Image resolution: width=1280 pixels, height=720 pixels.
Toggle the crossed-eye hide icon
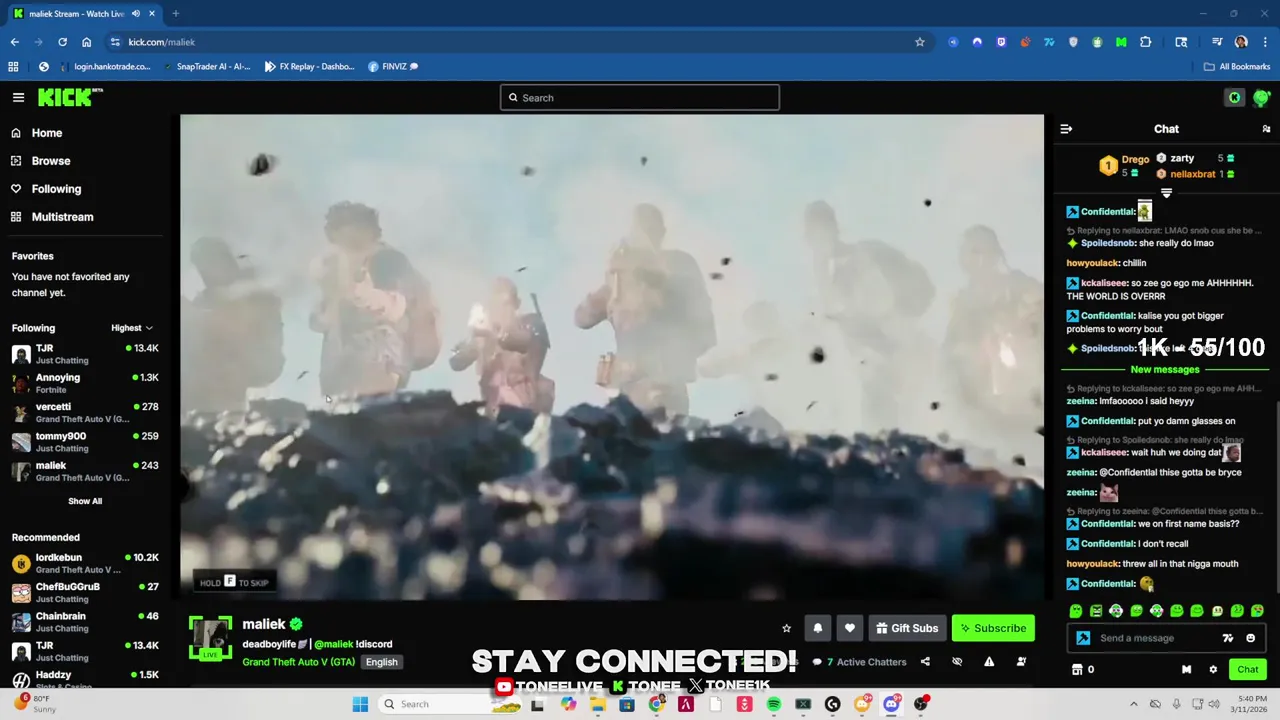tap(957, 662)
